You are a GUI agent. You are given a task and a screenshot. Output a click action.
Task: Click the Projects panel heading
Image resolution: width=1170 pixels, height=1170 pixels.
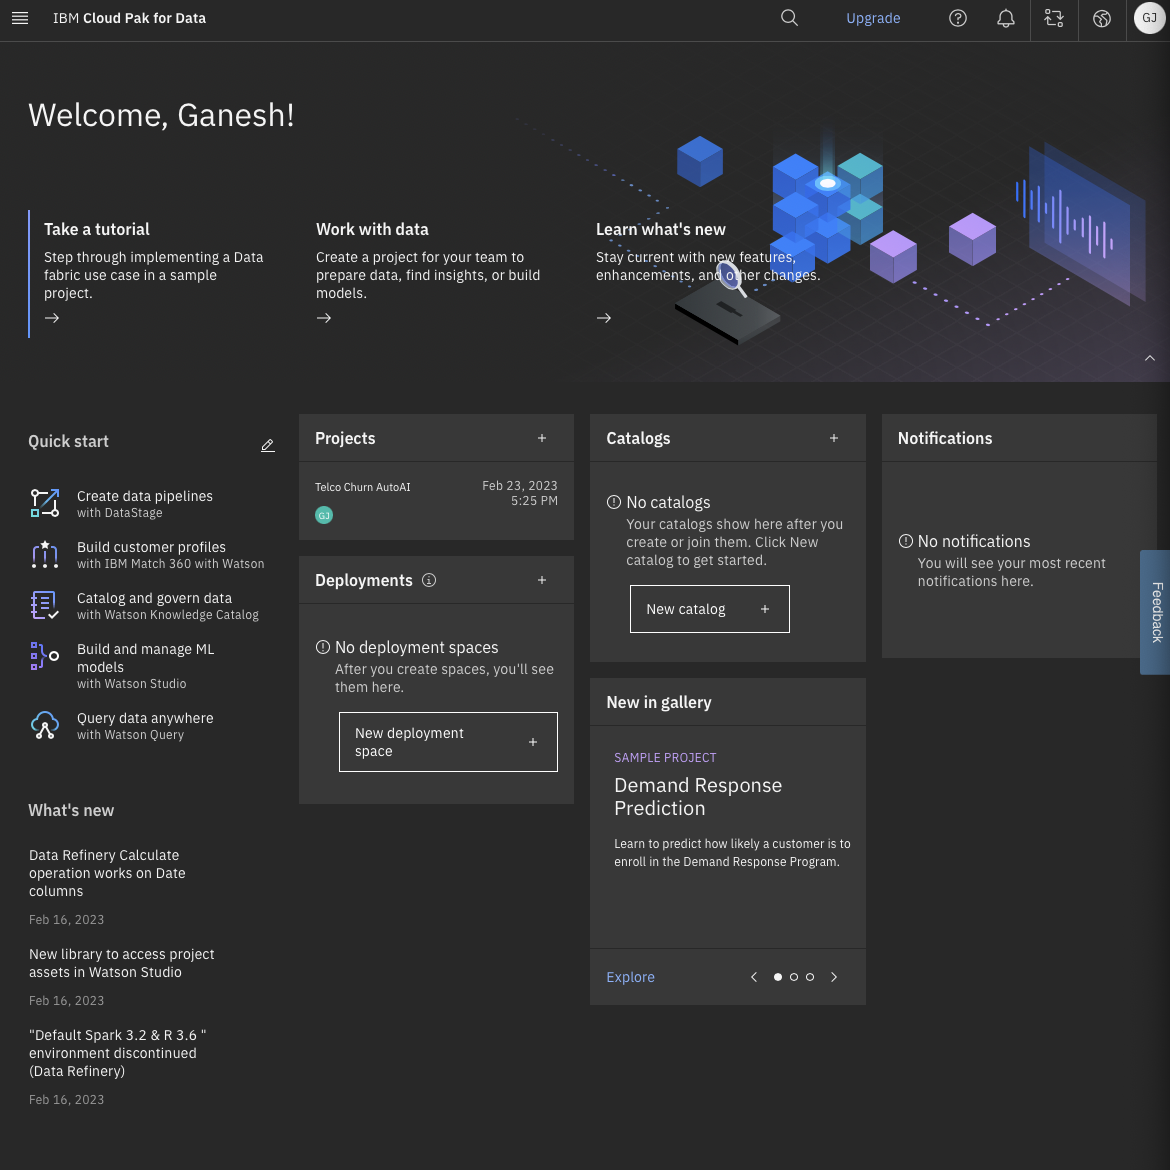tap(345, 438)
